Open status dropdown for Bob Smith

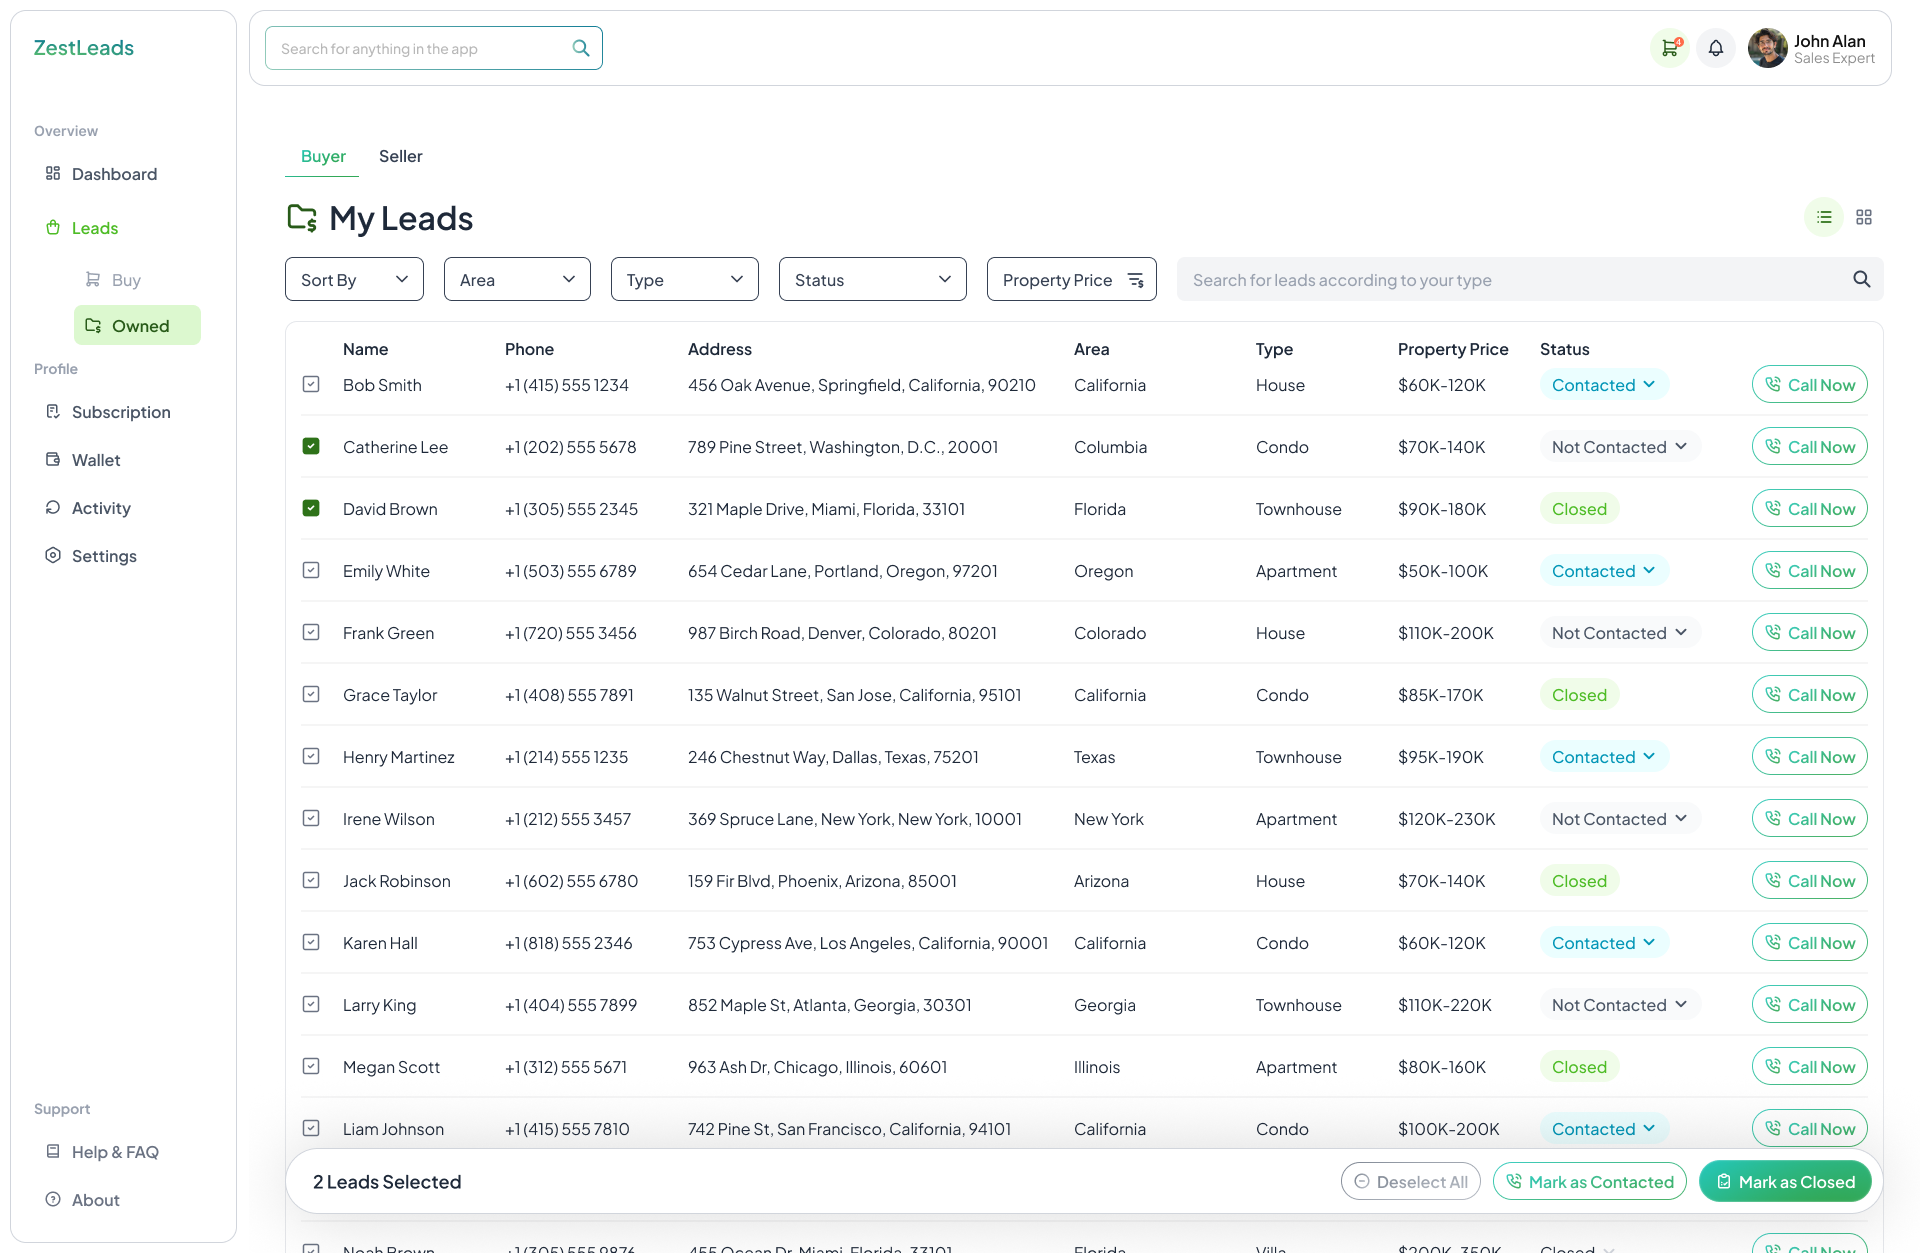pos(1602,384)
